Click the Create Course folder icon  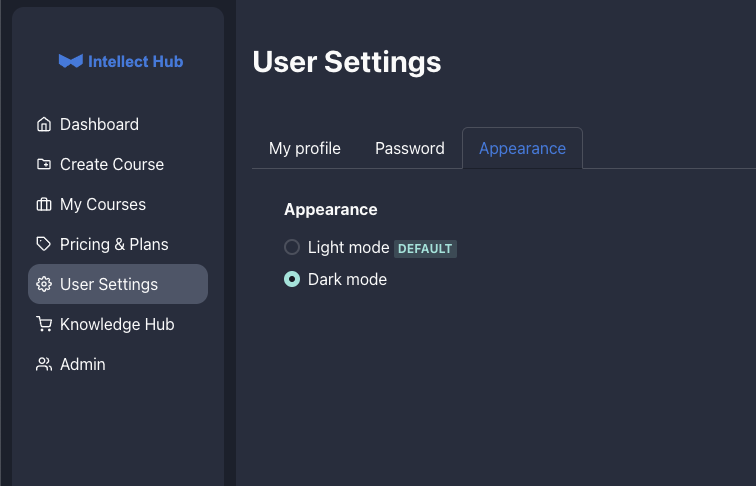(x=43, y=164)
